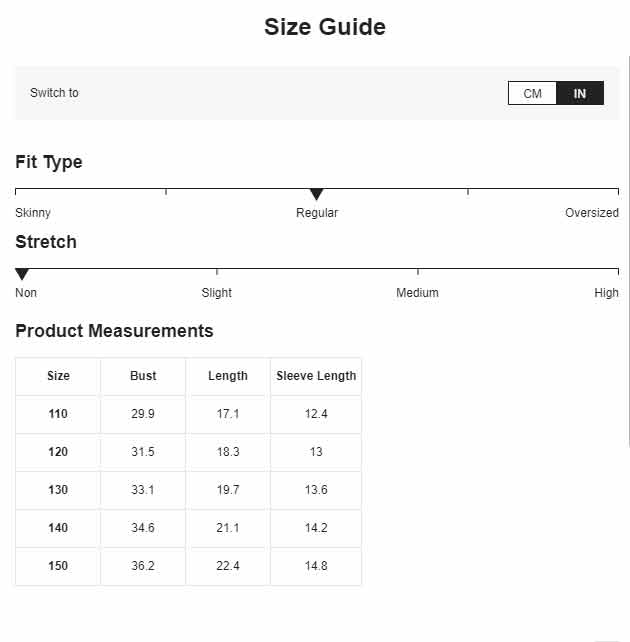The image size is (630, 642).
Task: Click the Regular fit label
Action: pyautogui.click(x=317, y=213)
